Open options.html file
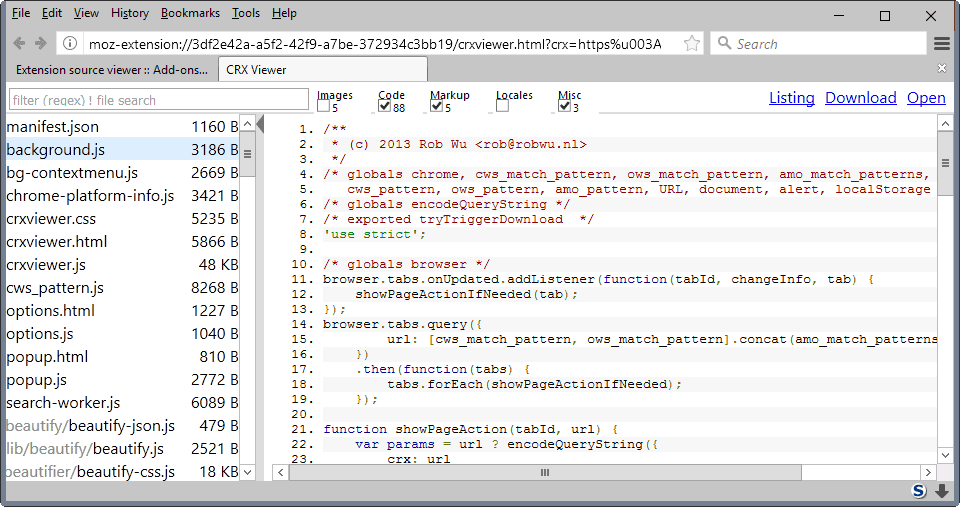 [x=122, y=310]
